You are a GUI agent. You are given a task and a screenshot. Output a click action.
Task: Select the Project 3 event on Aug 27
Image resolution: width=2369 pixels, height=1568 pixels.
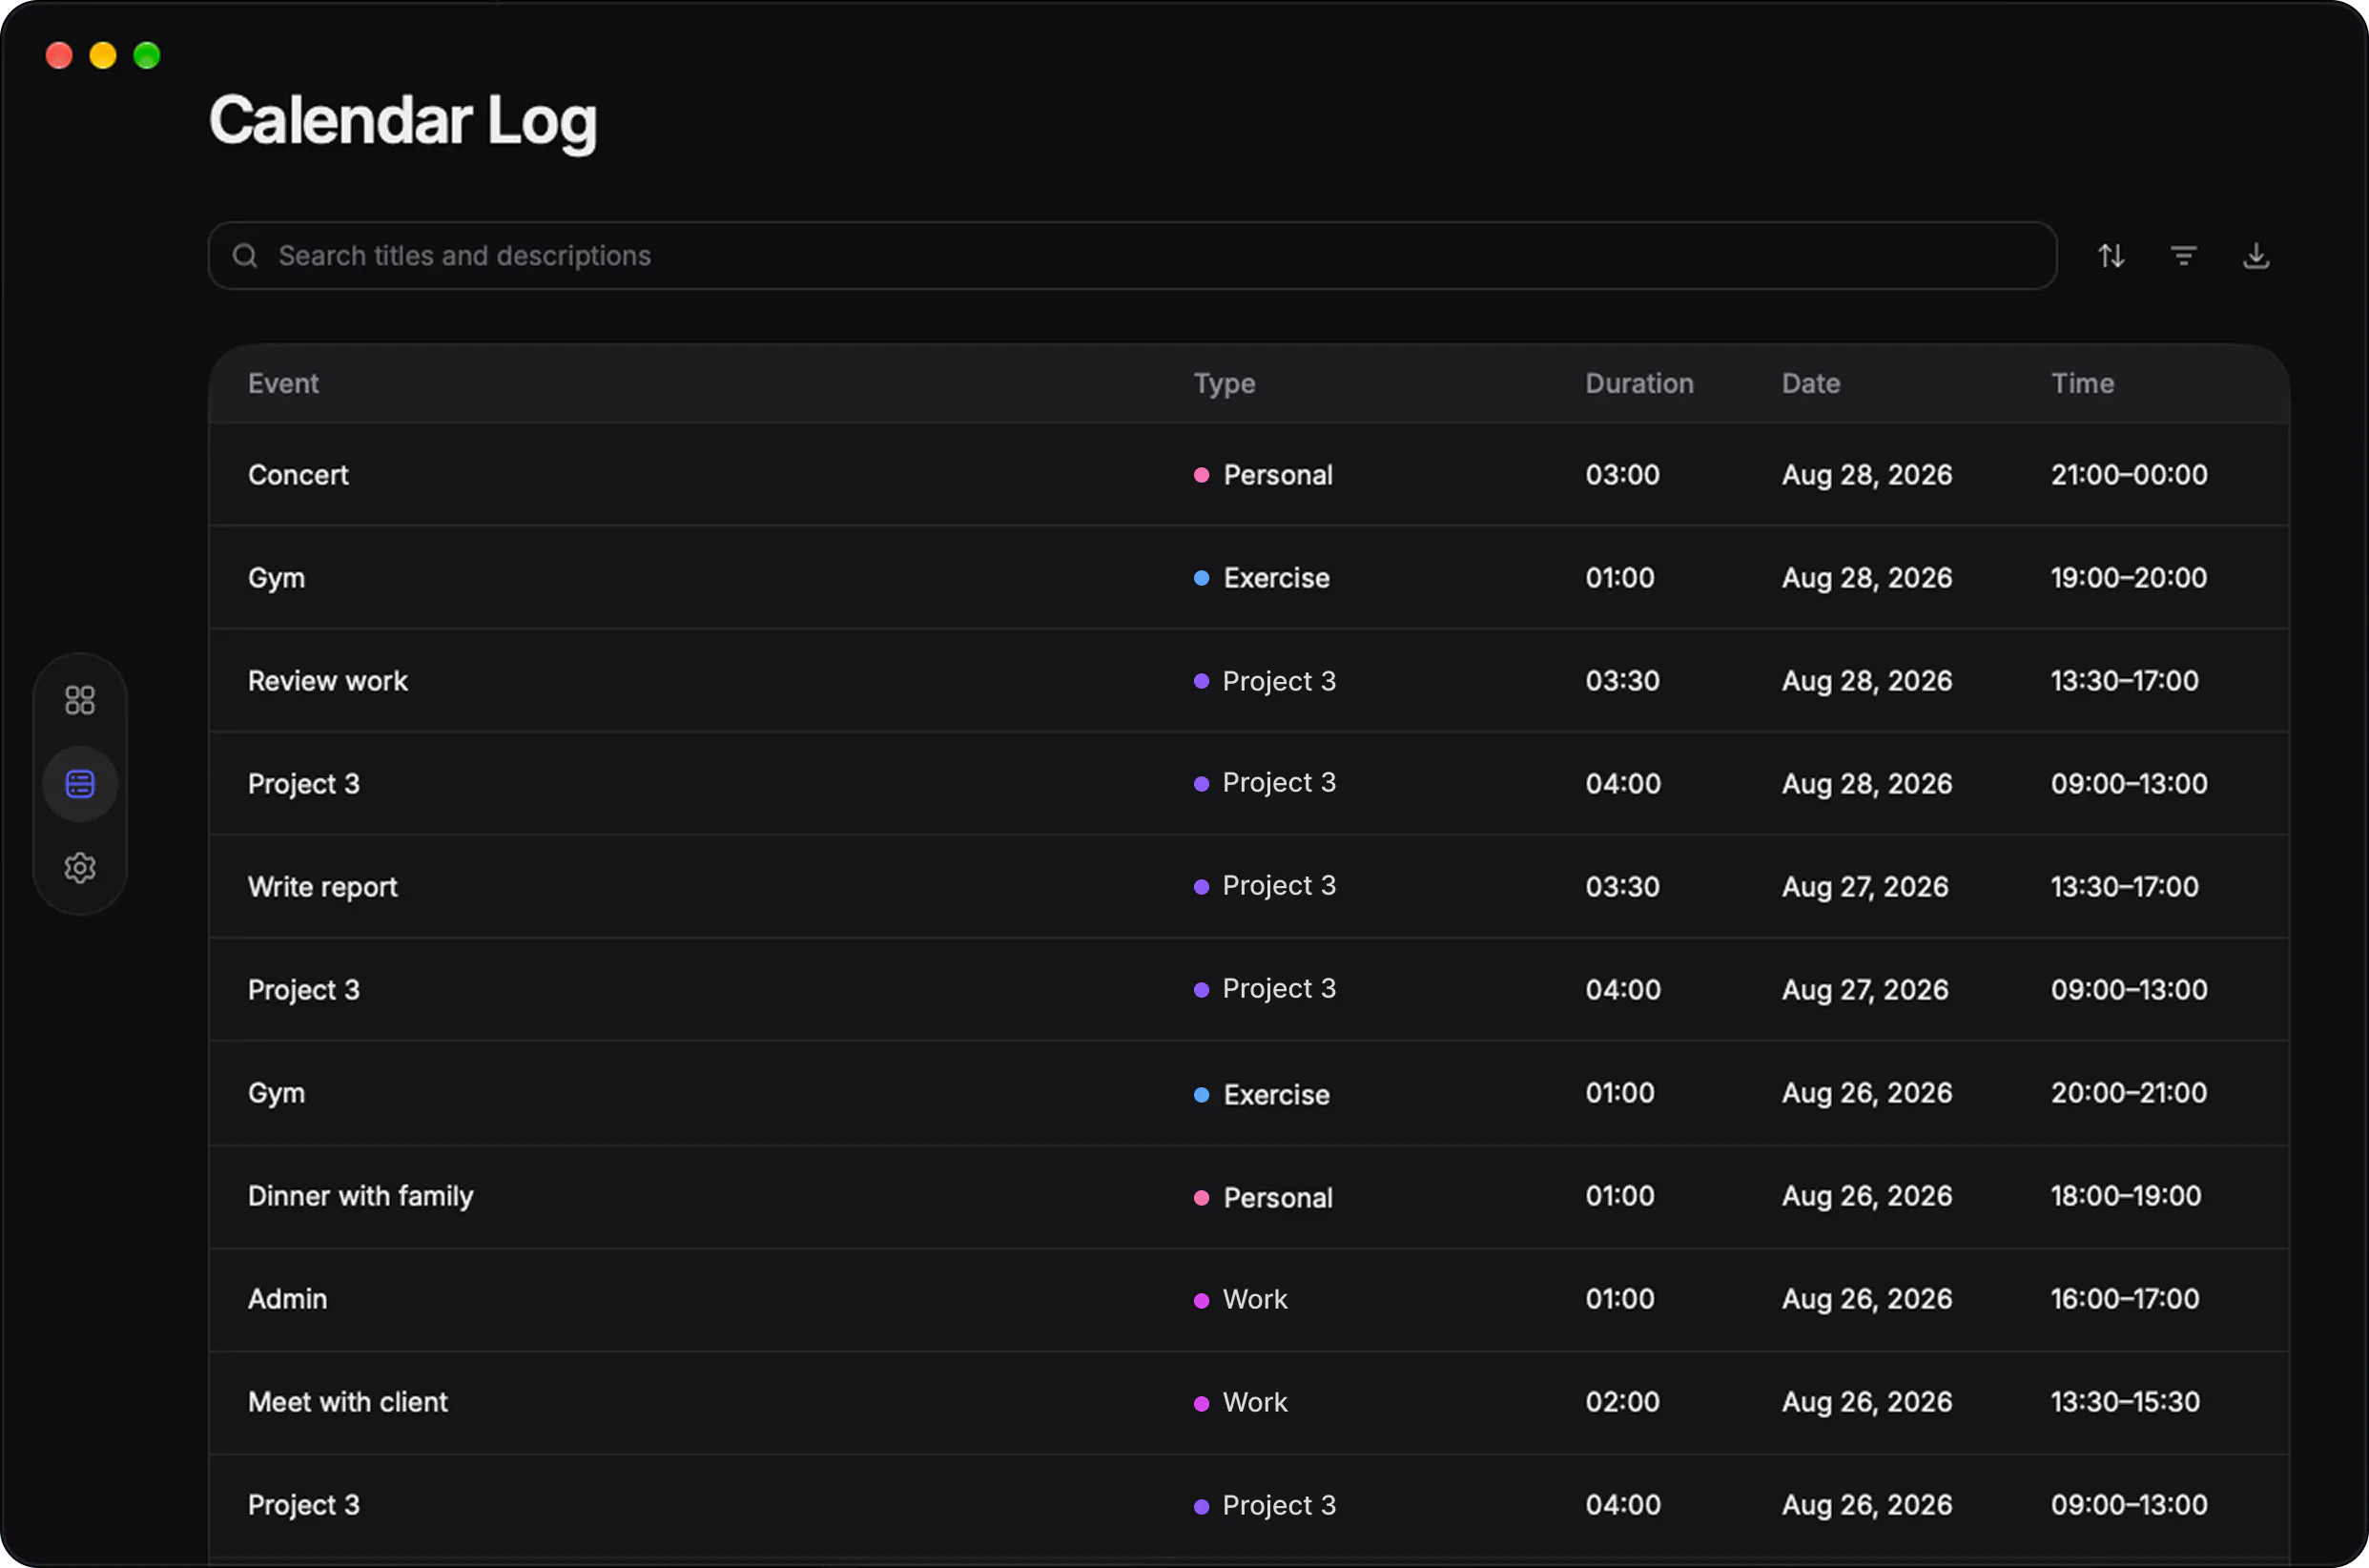(303, 990)
